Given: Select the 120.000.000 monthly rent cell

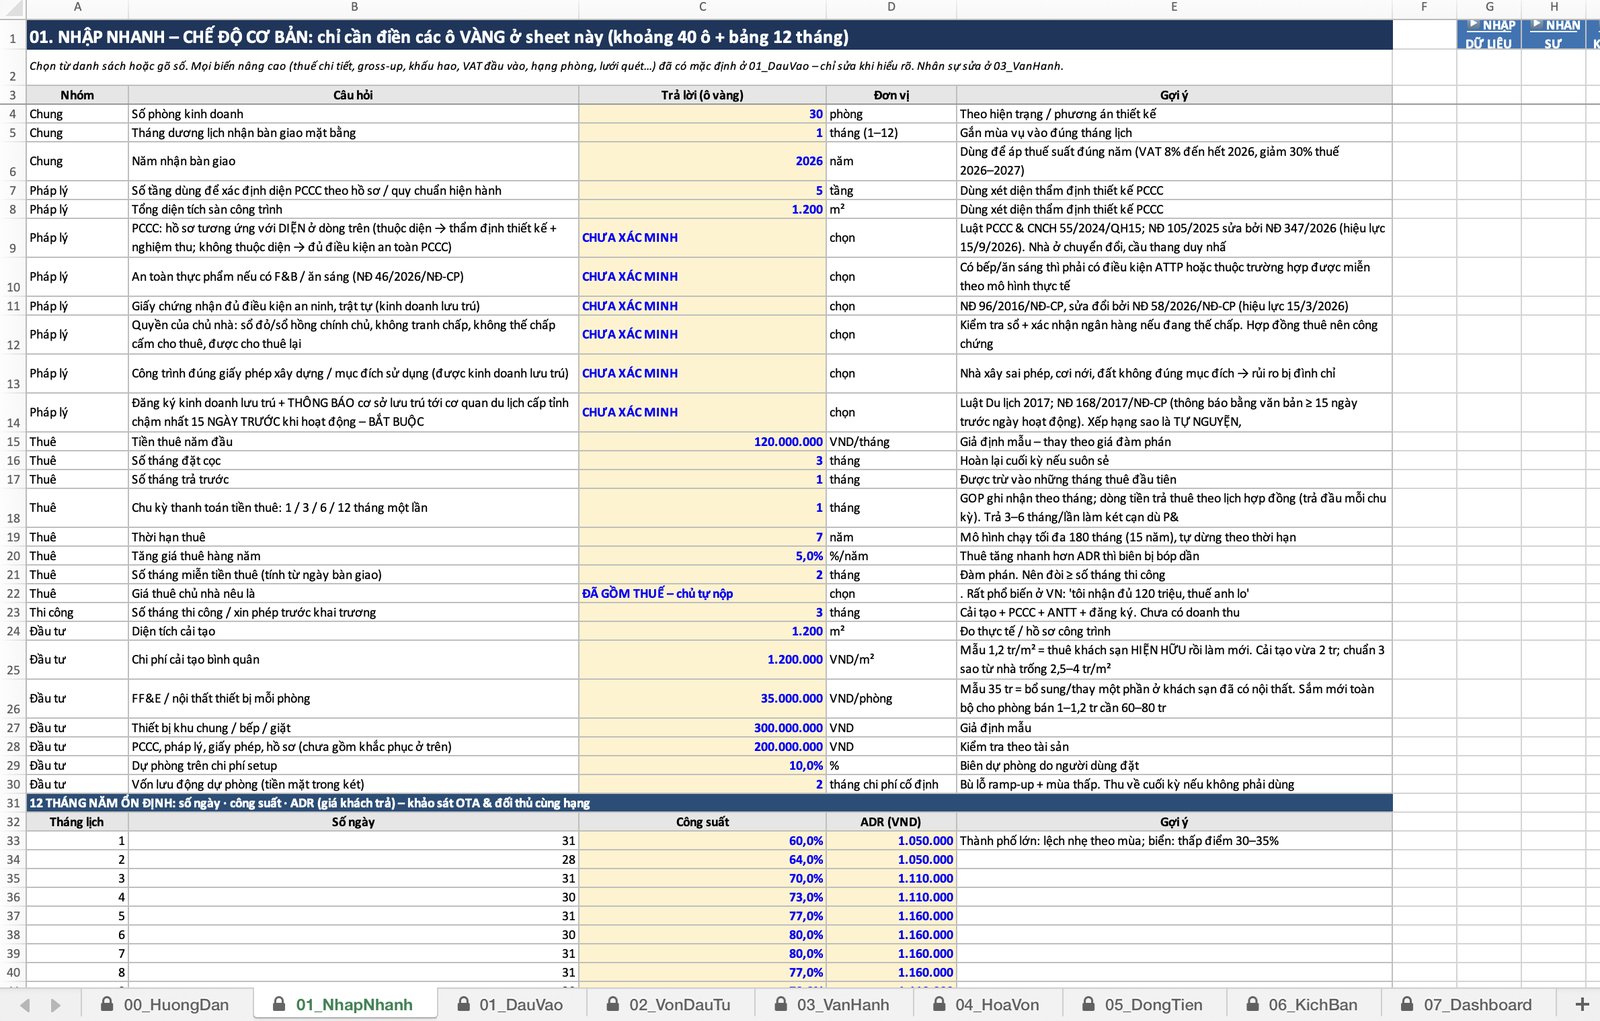Looking at the screenshot, I should tap(702, 442).
